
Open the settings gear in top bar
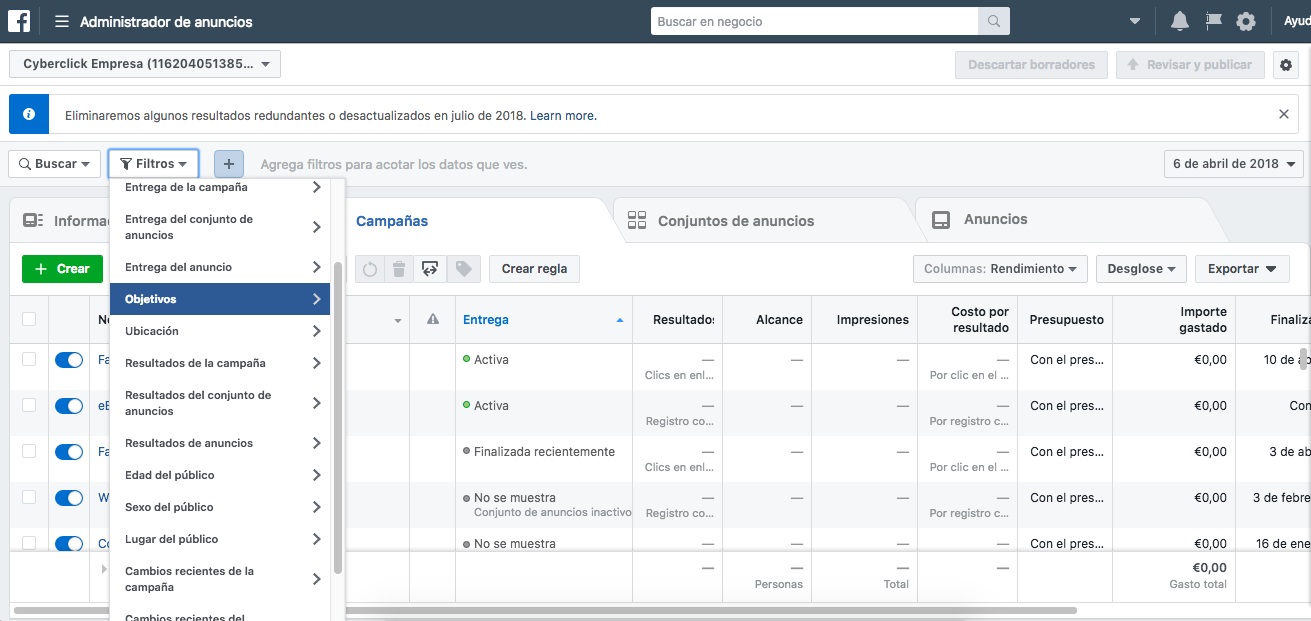pyautogui.click(x=1245, y=21)
